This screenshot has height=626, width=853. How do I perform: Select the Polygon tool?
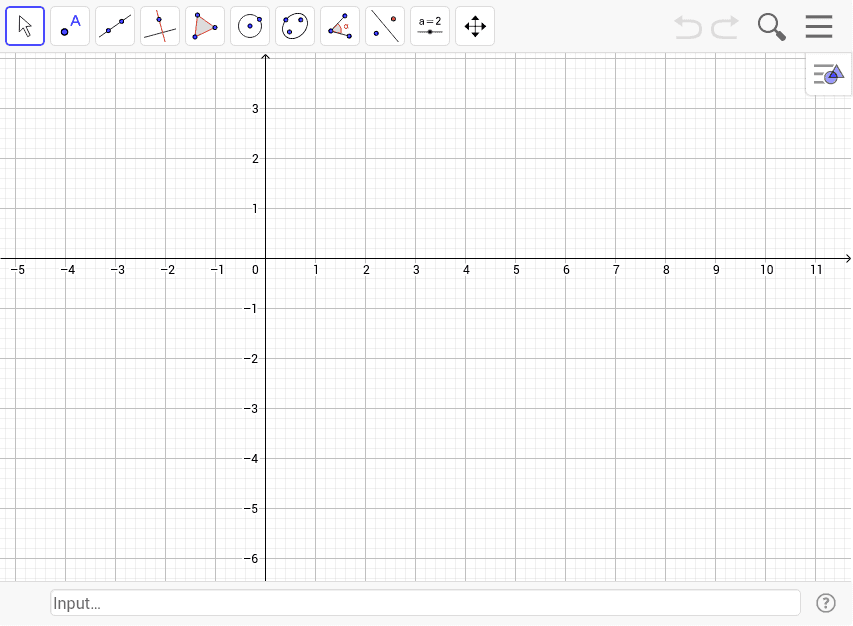(x=205, y=26)
